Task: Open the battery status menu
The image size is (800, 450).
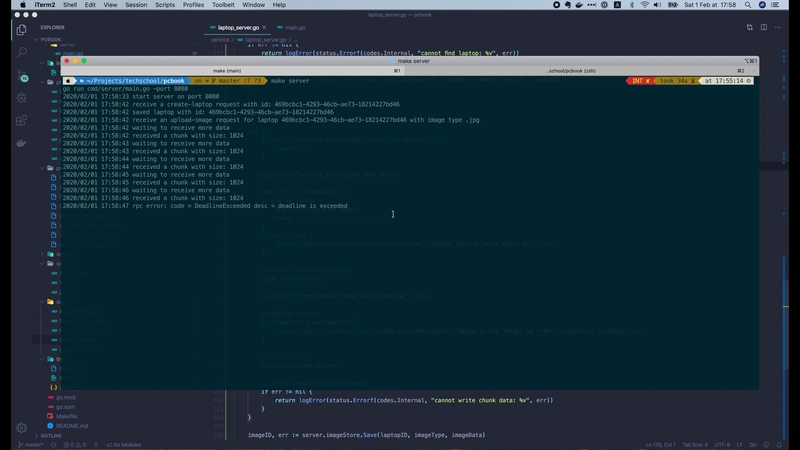Action: 673,5
